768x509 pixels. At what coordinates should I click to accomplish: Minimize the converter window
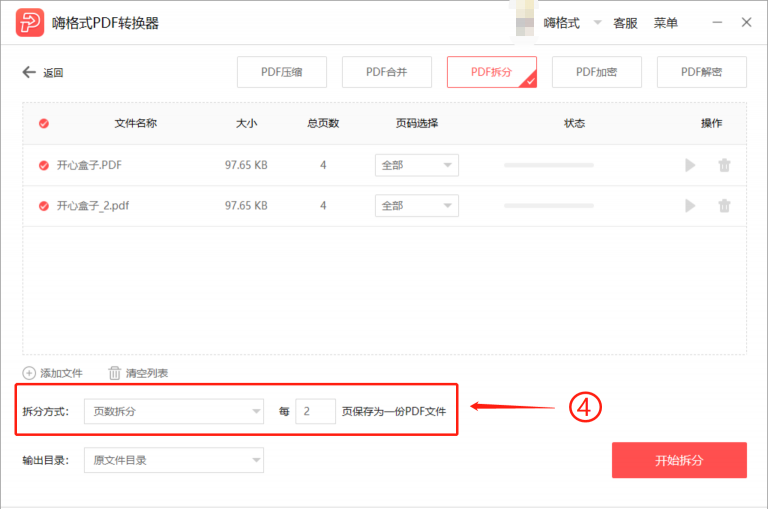[x=717, y=23]
